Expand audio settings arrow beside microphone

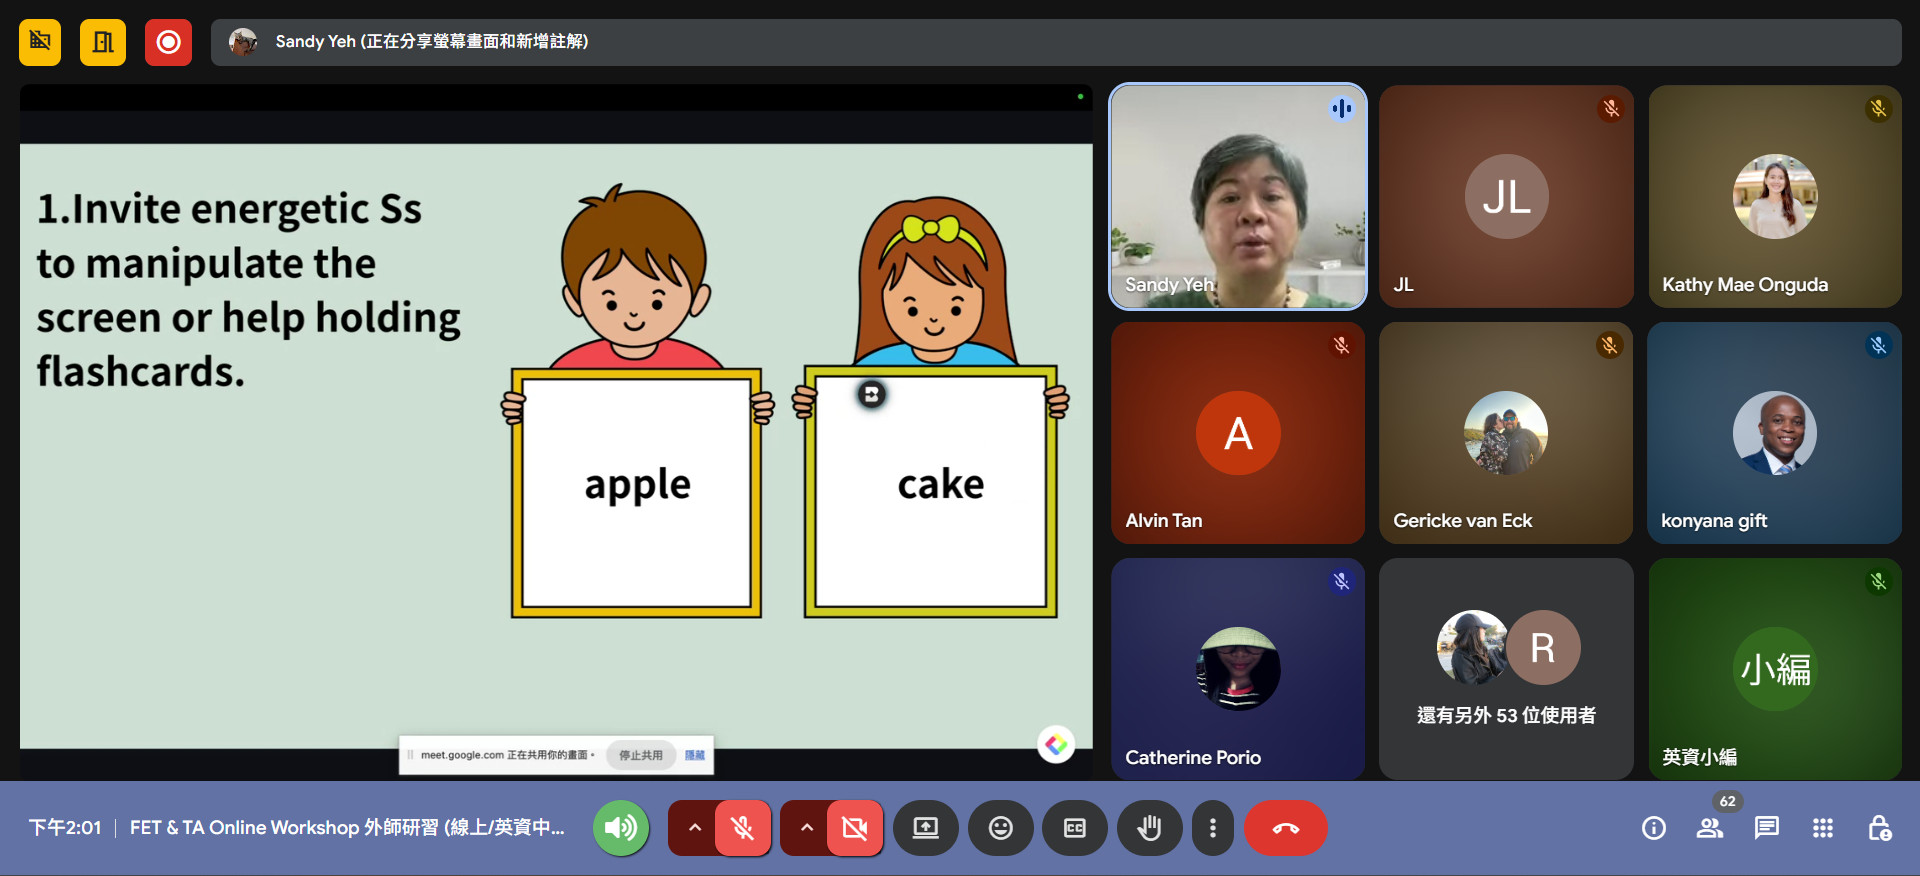(694, 828)
